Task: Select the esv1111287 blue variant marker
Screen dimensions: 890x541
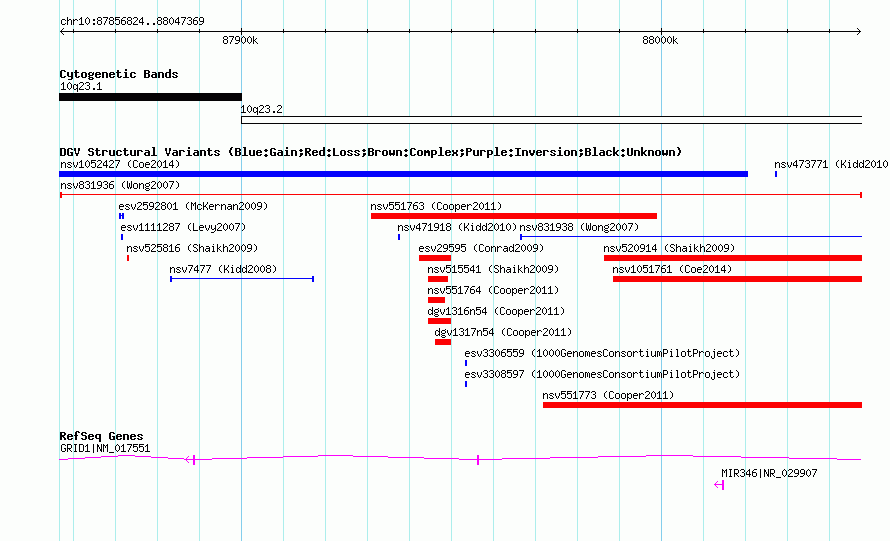Action: click(x=121, y=237)
